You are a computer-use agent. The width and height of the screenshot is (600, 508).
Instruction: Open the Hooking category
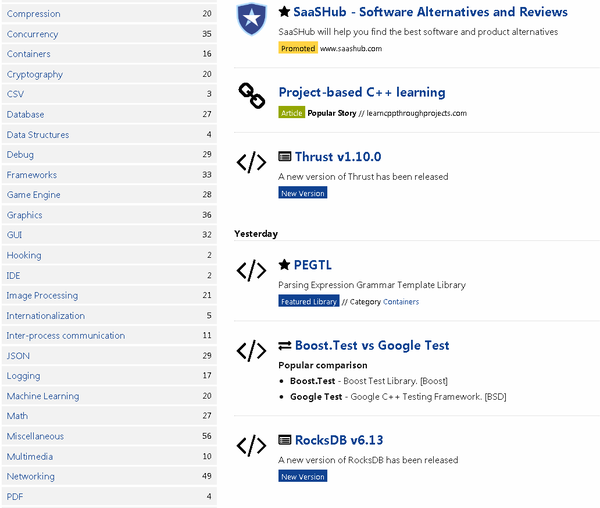(109, 255)
